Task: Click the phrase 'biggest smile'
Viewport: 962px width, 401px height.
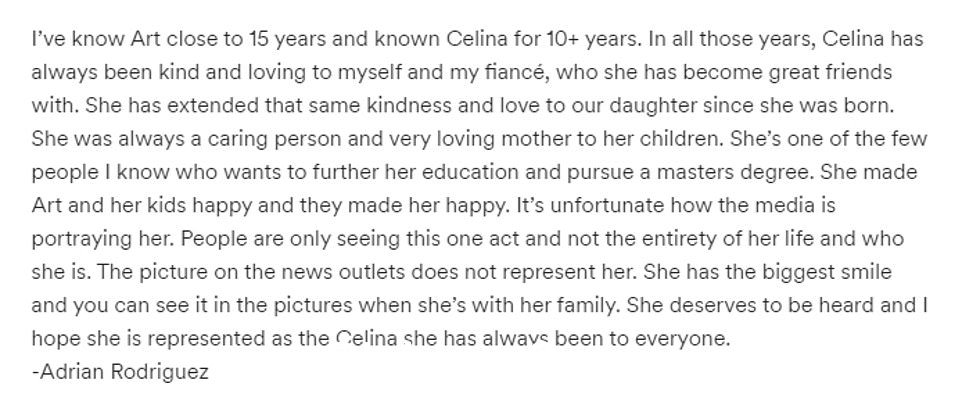Action: [828, 272]
